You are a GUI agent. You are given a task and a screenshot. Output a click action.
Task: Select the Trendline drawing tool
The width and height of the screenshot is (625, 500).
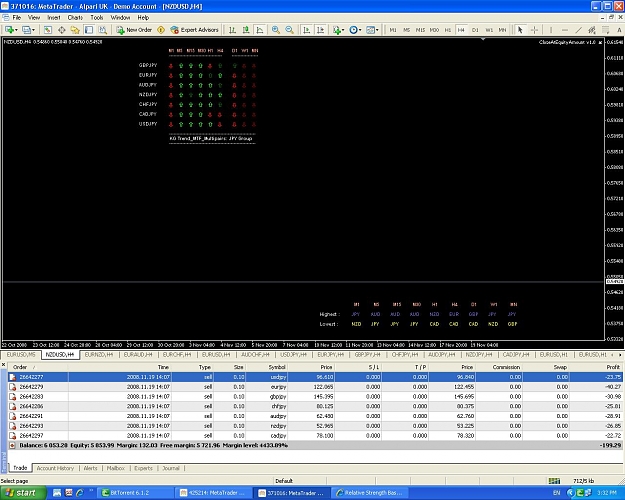(x=578, y=30)
